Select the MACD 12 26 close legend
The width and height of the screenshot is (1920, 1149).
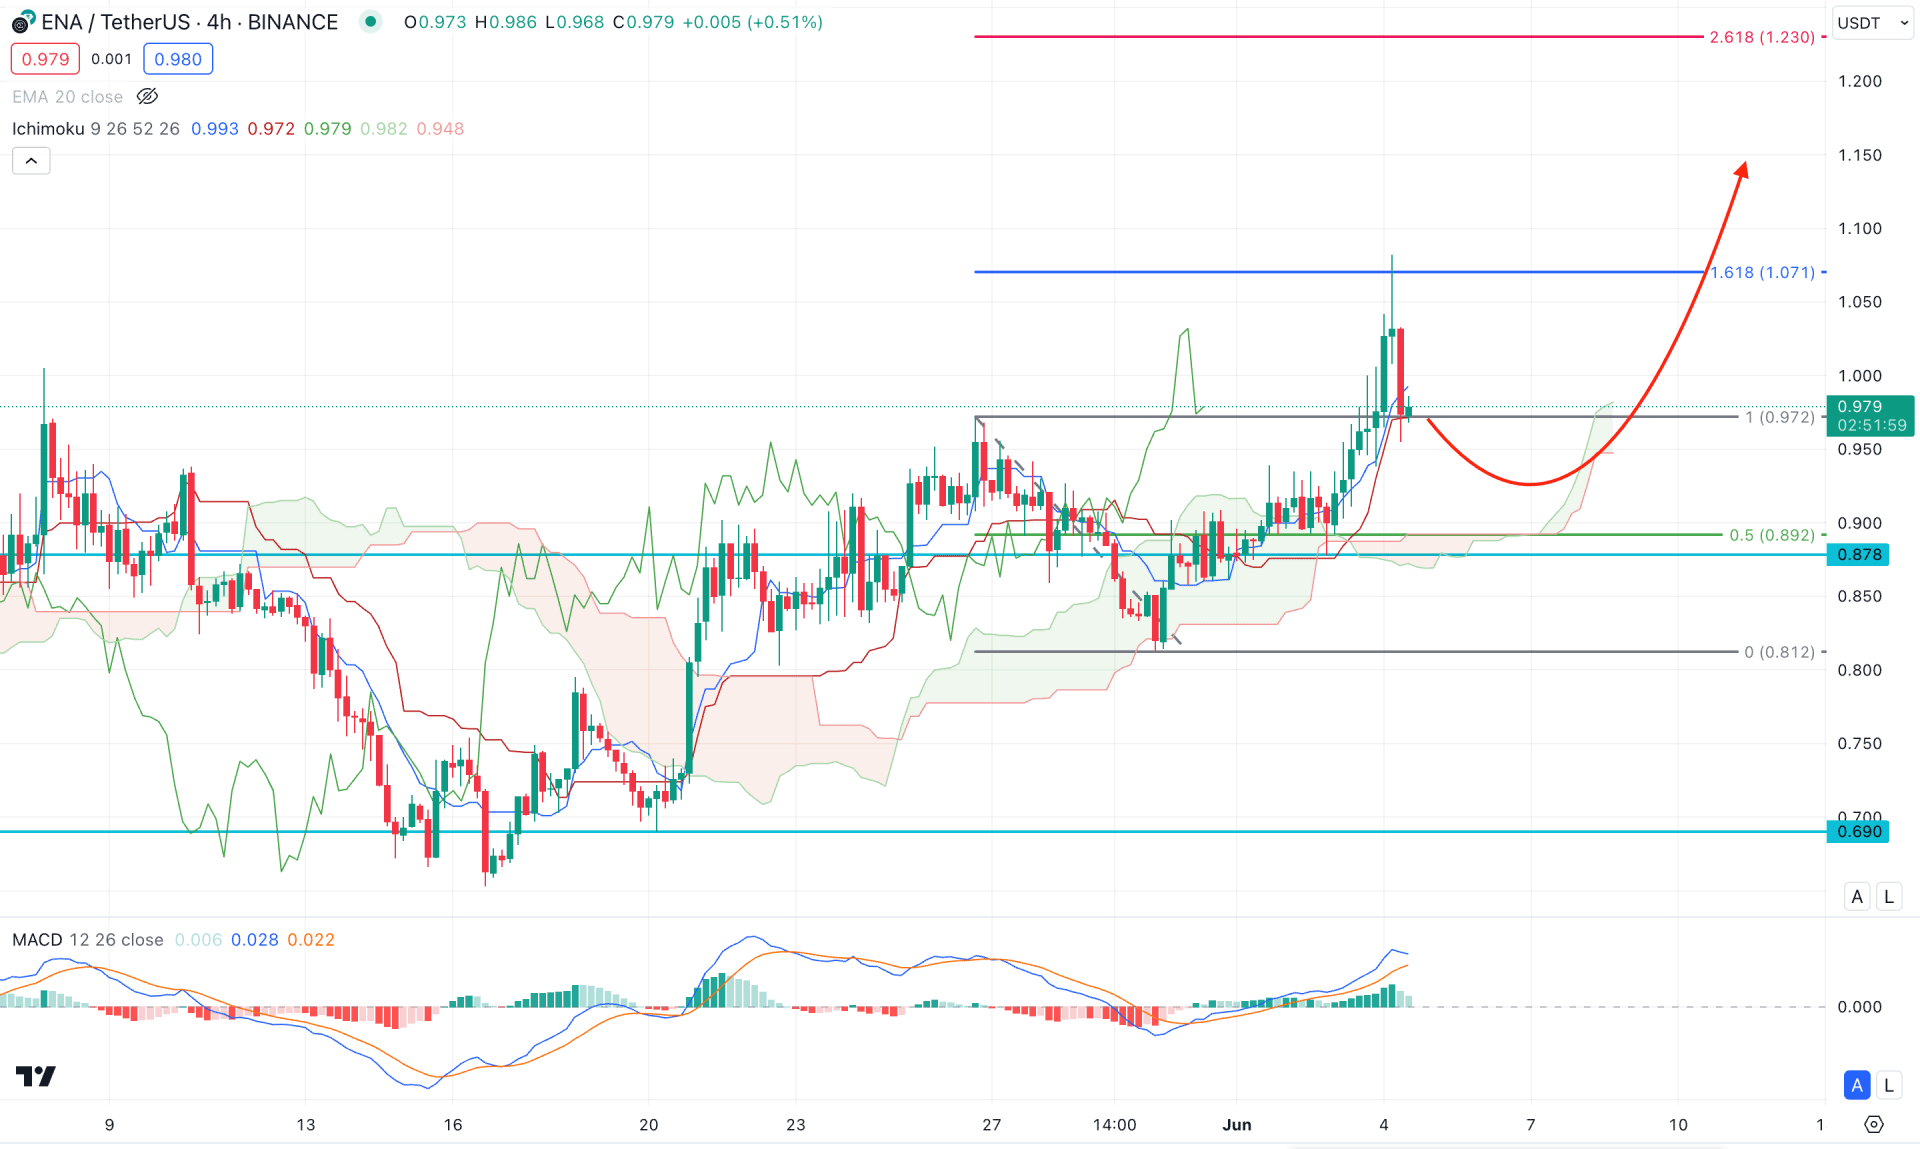87,940
